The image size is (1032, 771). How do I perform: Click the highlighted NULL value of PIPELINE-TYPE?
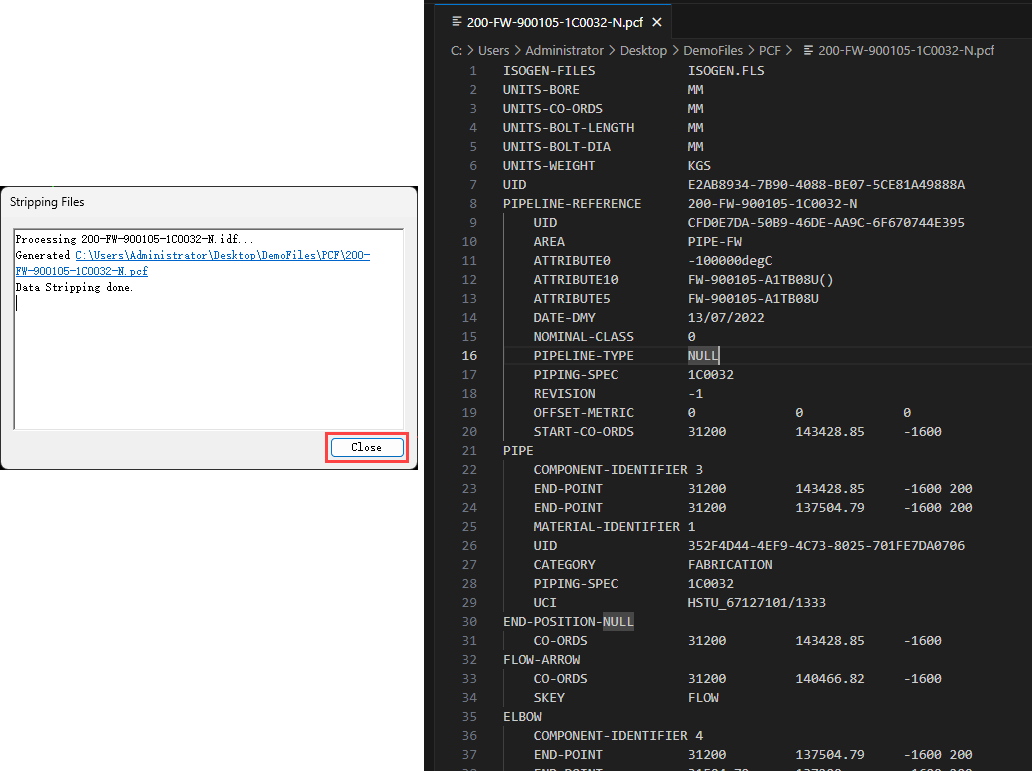coord(703,356)
